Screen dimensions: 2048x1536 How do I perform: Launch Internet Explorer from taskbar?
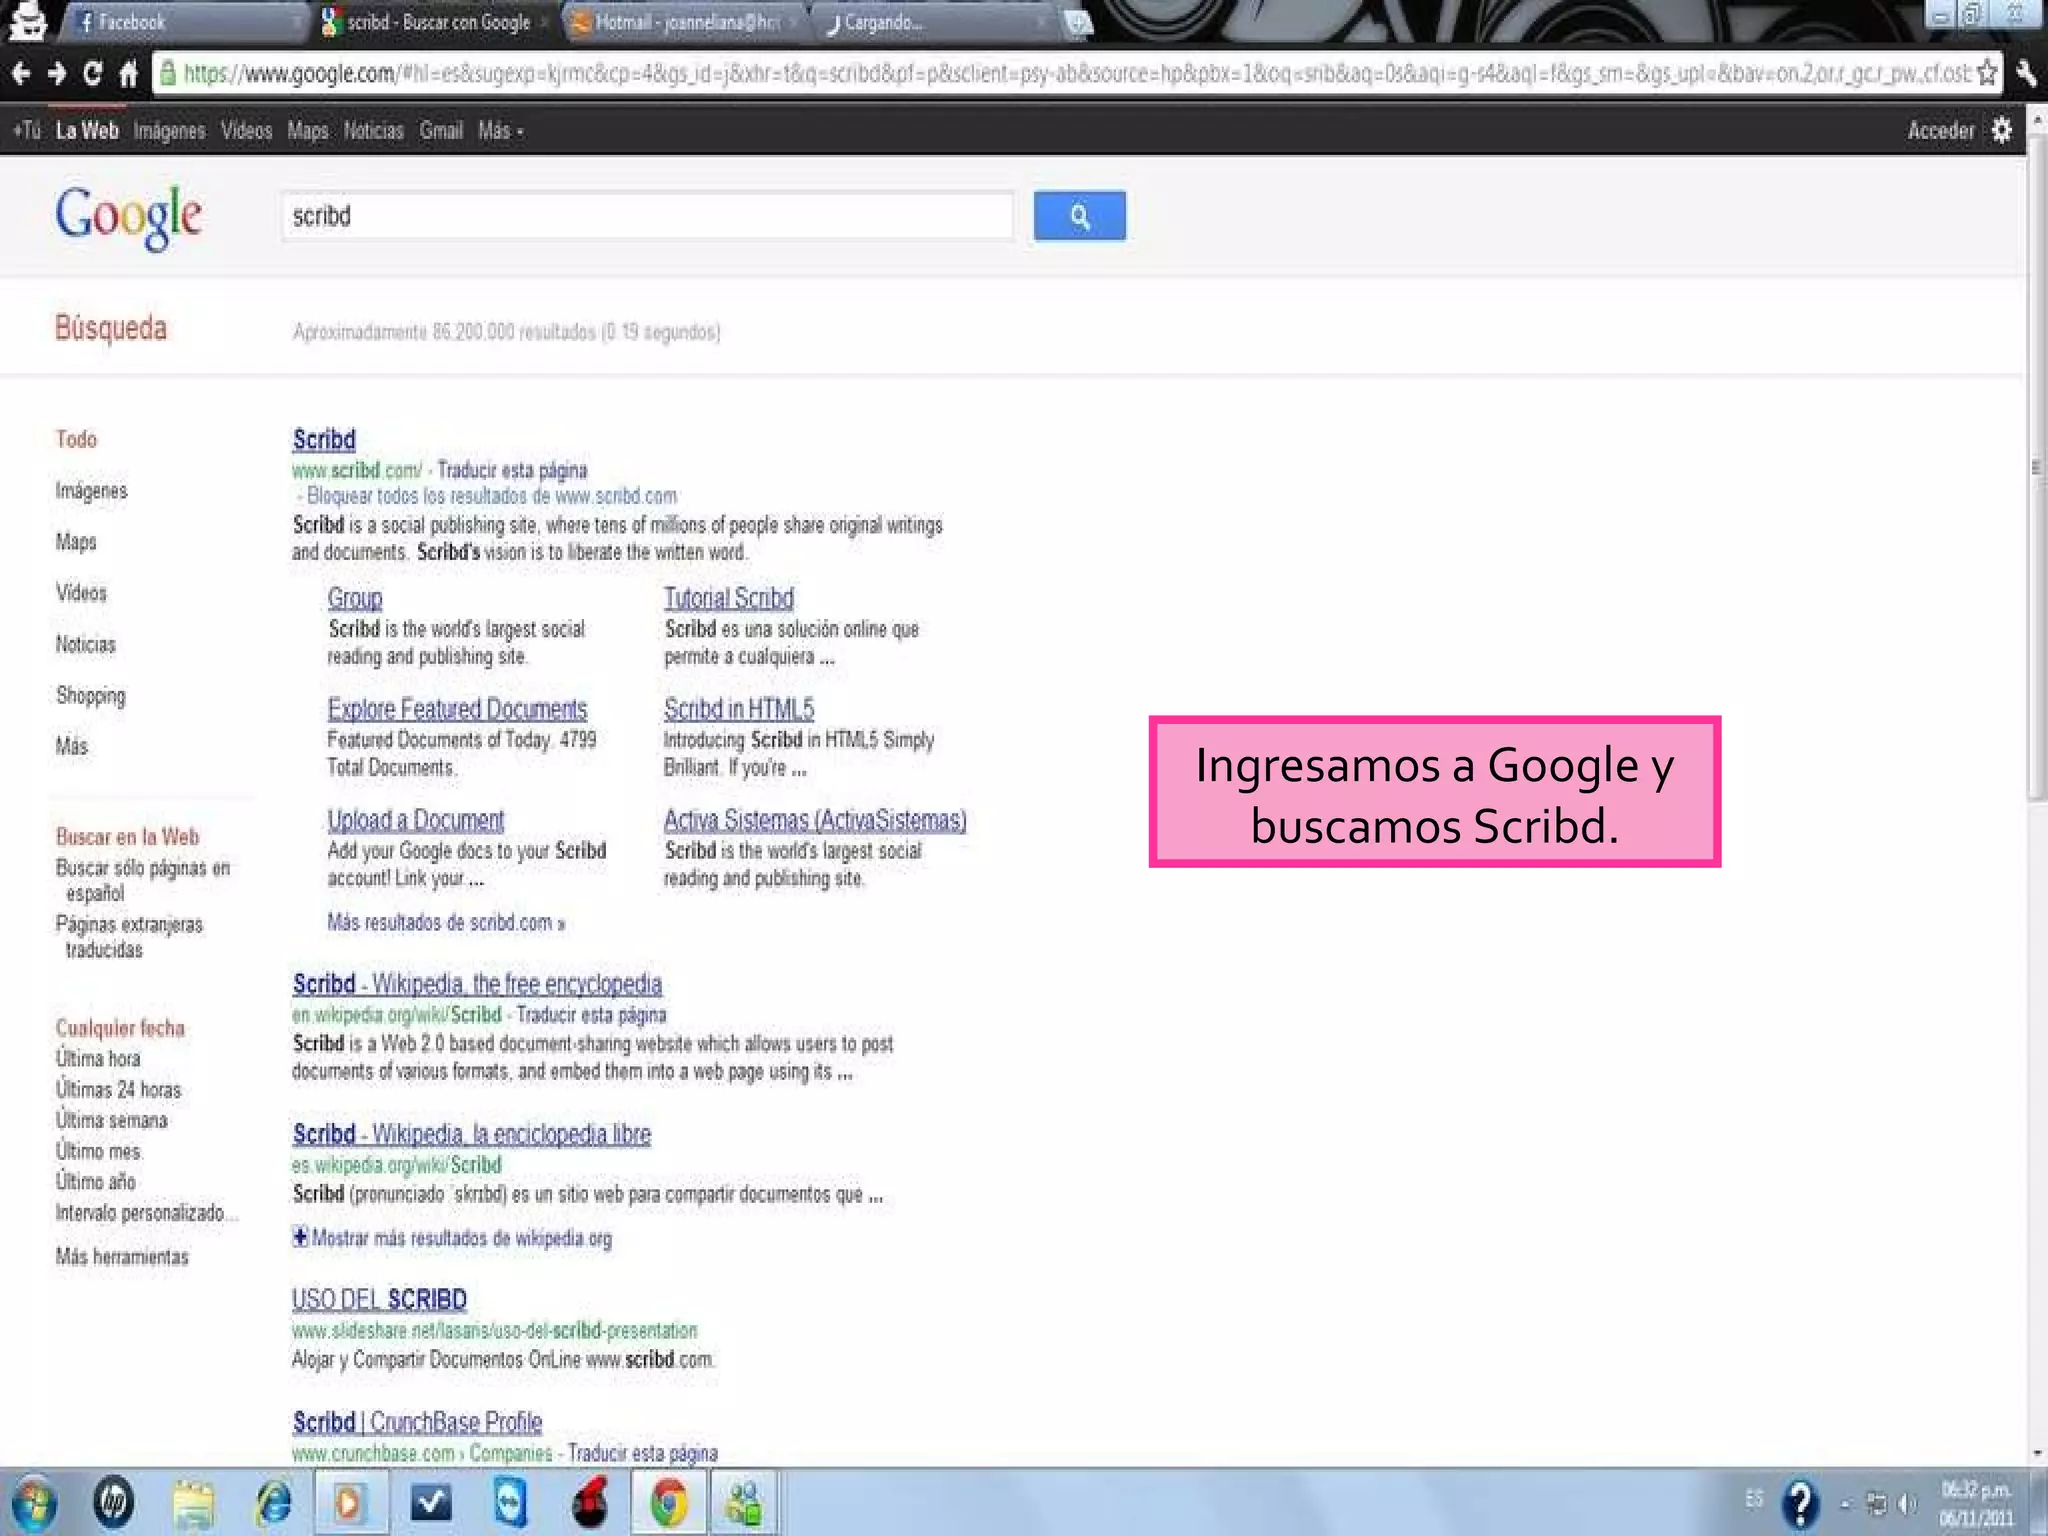point(273,1503)
